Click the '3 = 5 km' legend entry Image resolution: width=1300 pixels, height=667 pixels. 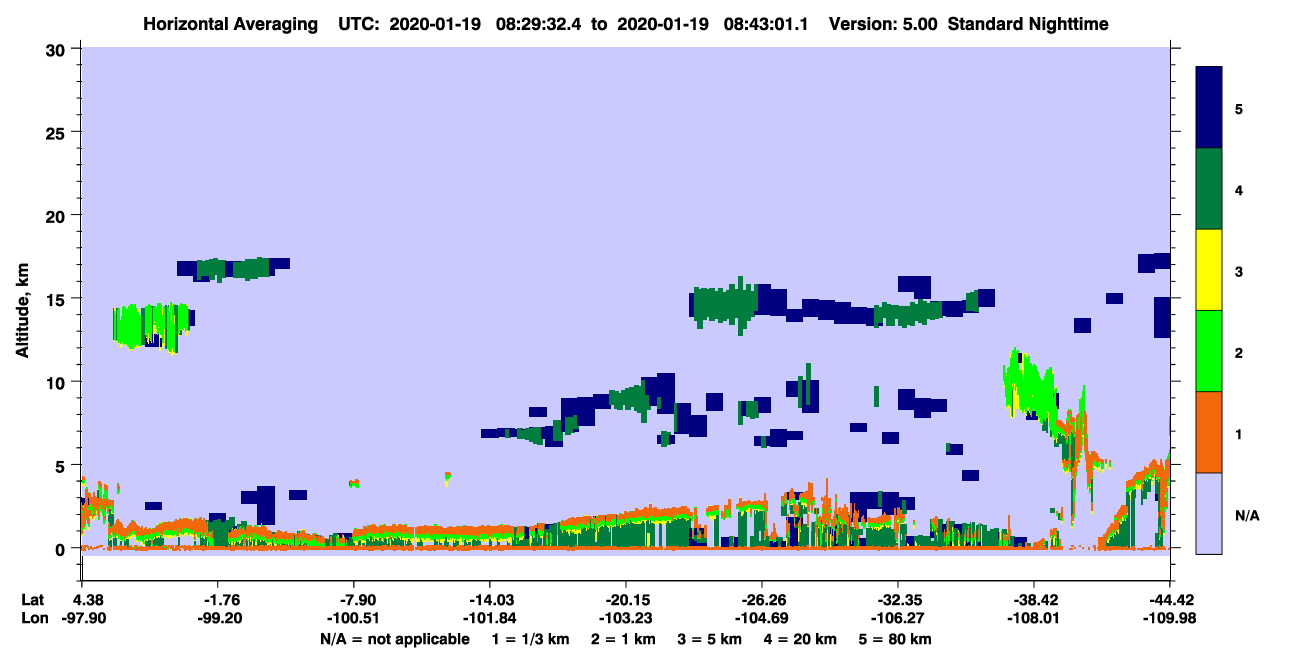point(711,639)
